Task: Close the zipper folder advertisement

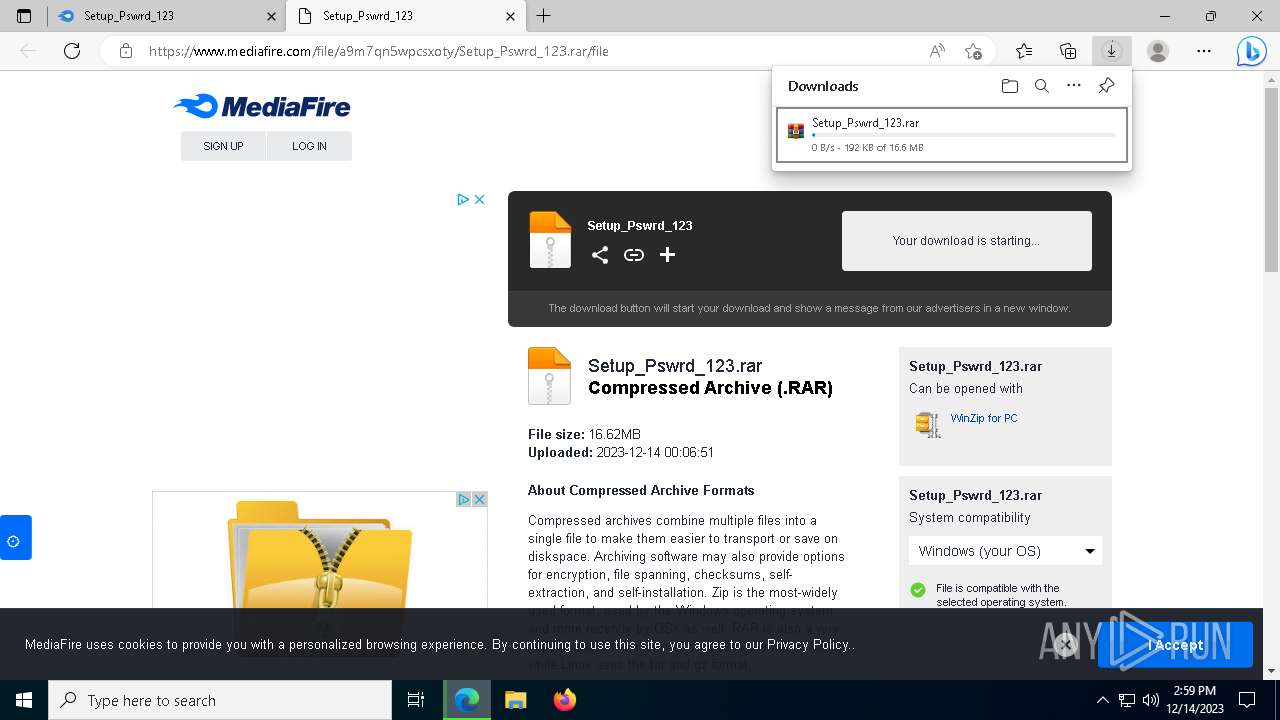Action: [480, 499]
